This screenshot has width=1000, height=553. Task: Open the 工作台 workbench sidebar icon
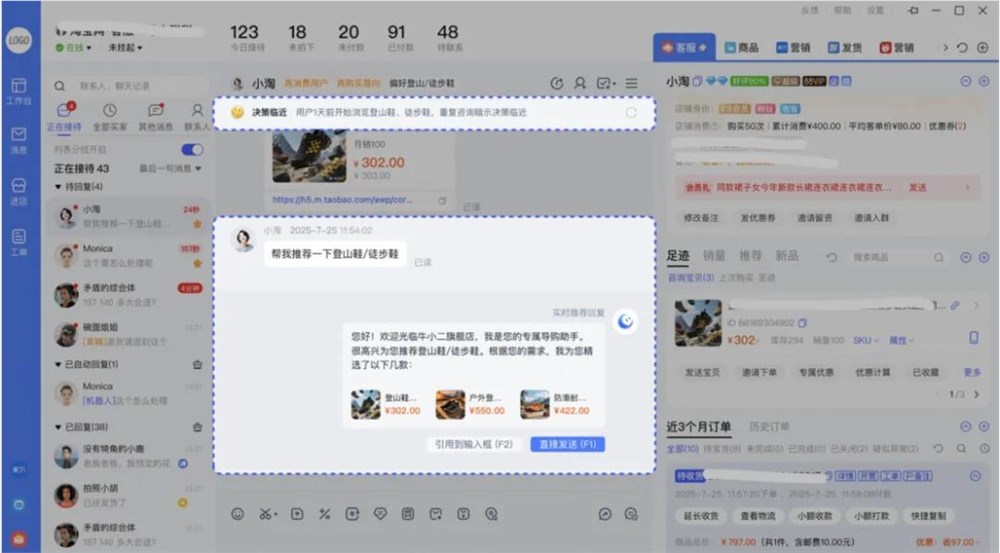pyautogui.click(x=19, y=90)
